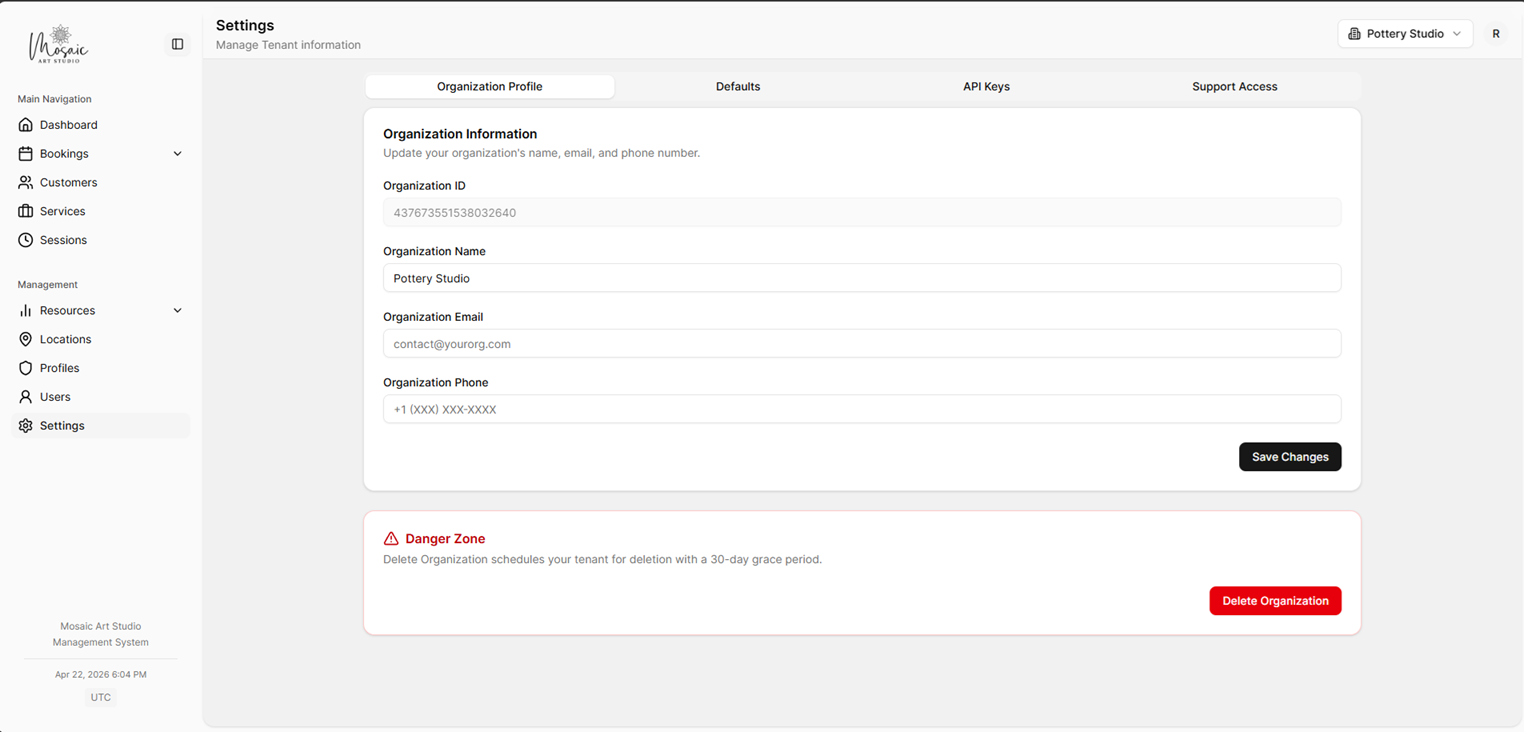This screenshot has height=732, width=1524.
Task: Switch to the API Keys tab
Action: pos(986,86)
